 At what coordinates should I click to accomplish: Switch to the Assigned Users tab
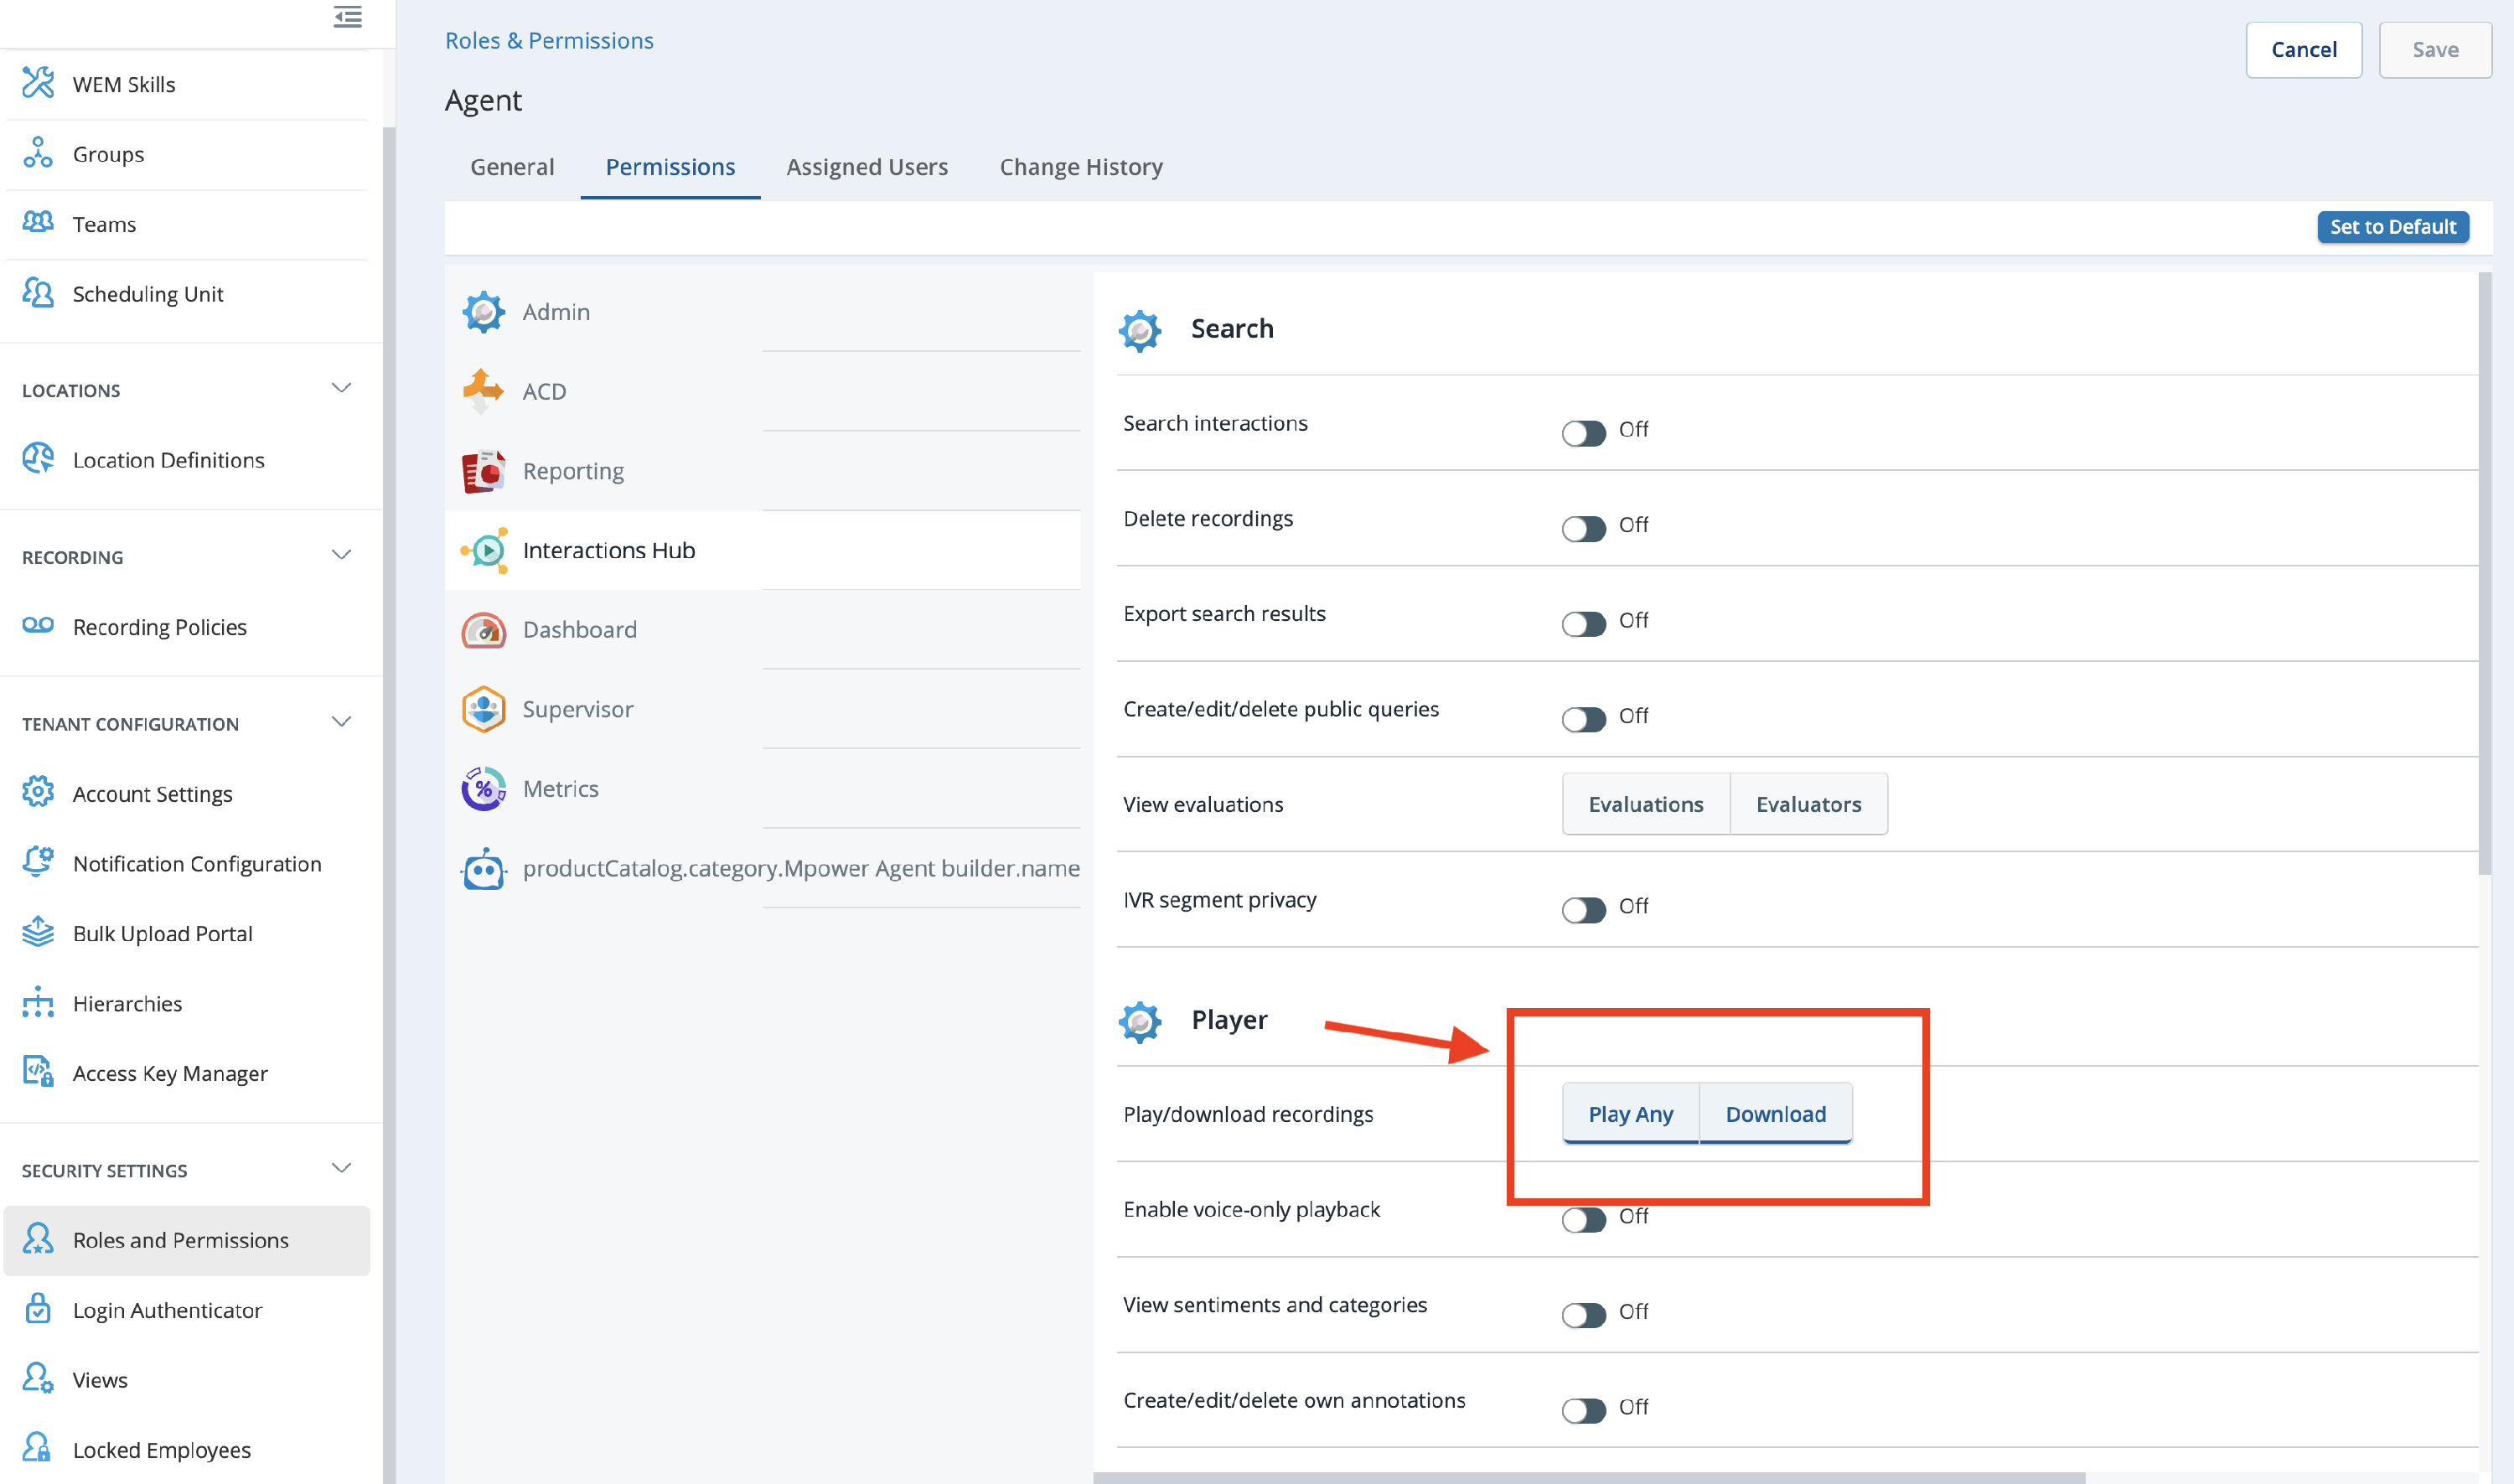tap(866, 167)
